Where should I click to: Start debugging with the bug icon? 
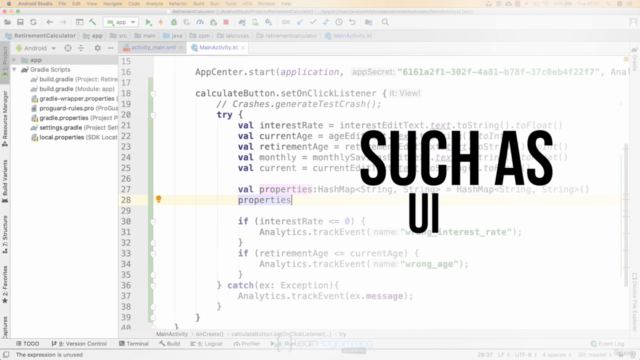pos(174,22)
